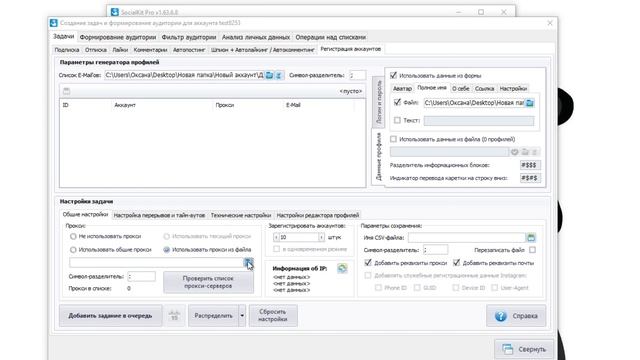Click the app icon in the dialog title bar
Screen dimensions: 640x360
pos(54,23)
